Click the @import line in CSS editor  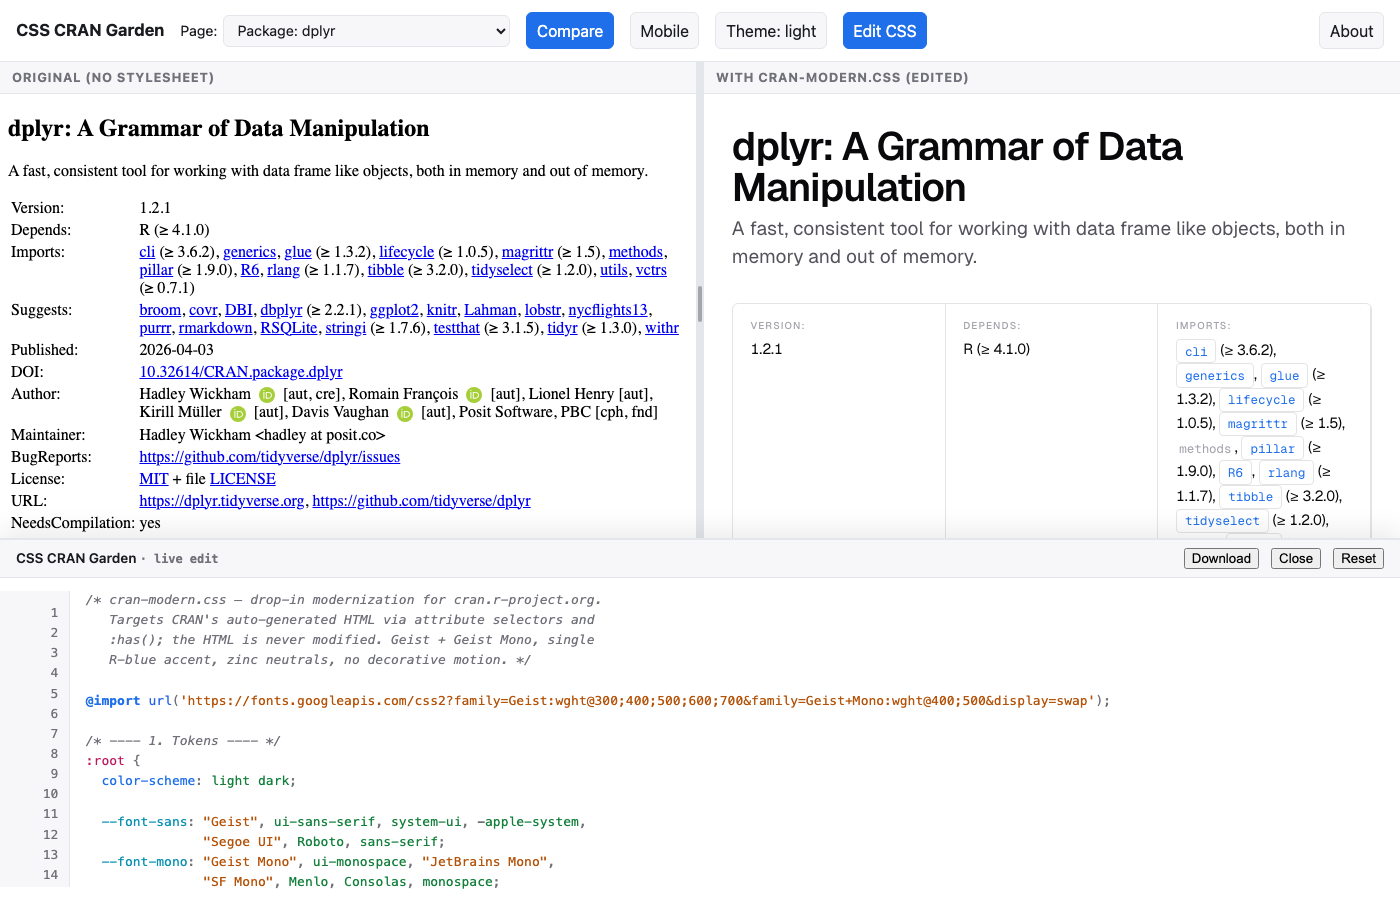click(x=598, y=701)
